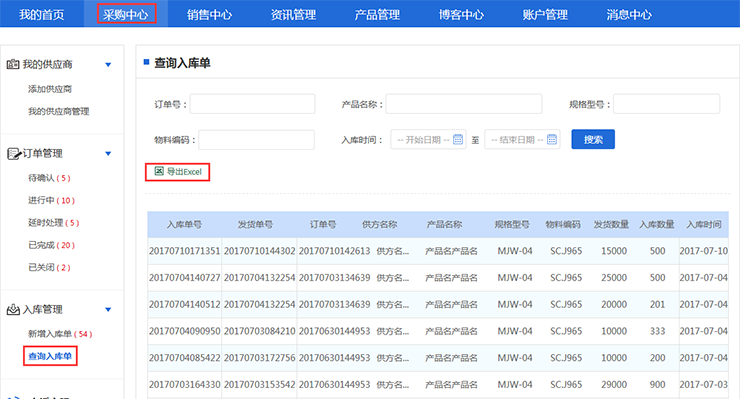Screen dimensions: 740x399
Task: Collapse the 入库管理 section arrow
Action: point(108,310)
